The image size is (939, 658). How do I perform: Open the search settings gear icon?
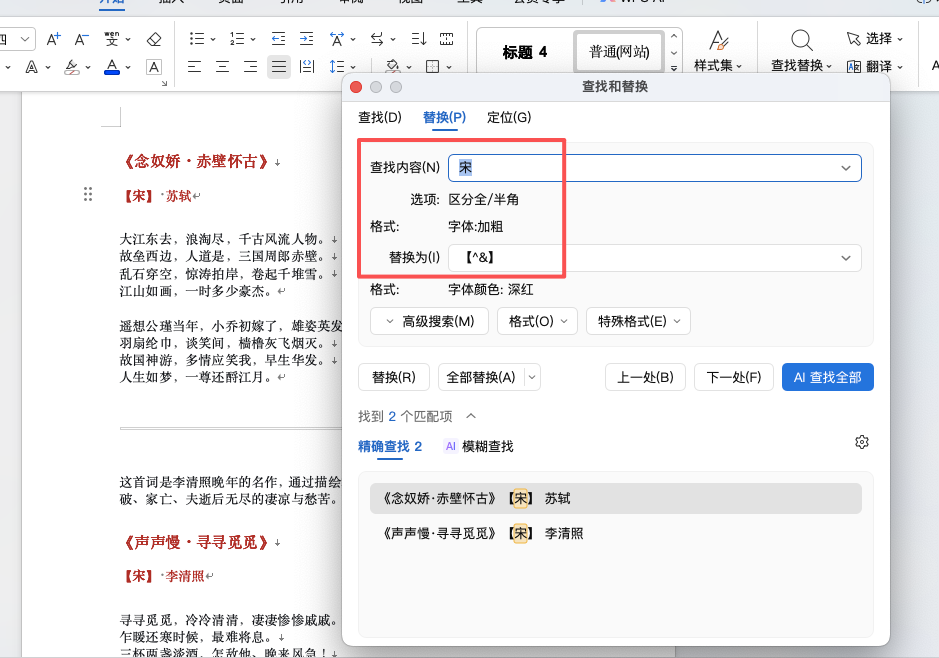(x=862, y=442)
